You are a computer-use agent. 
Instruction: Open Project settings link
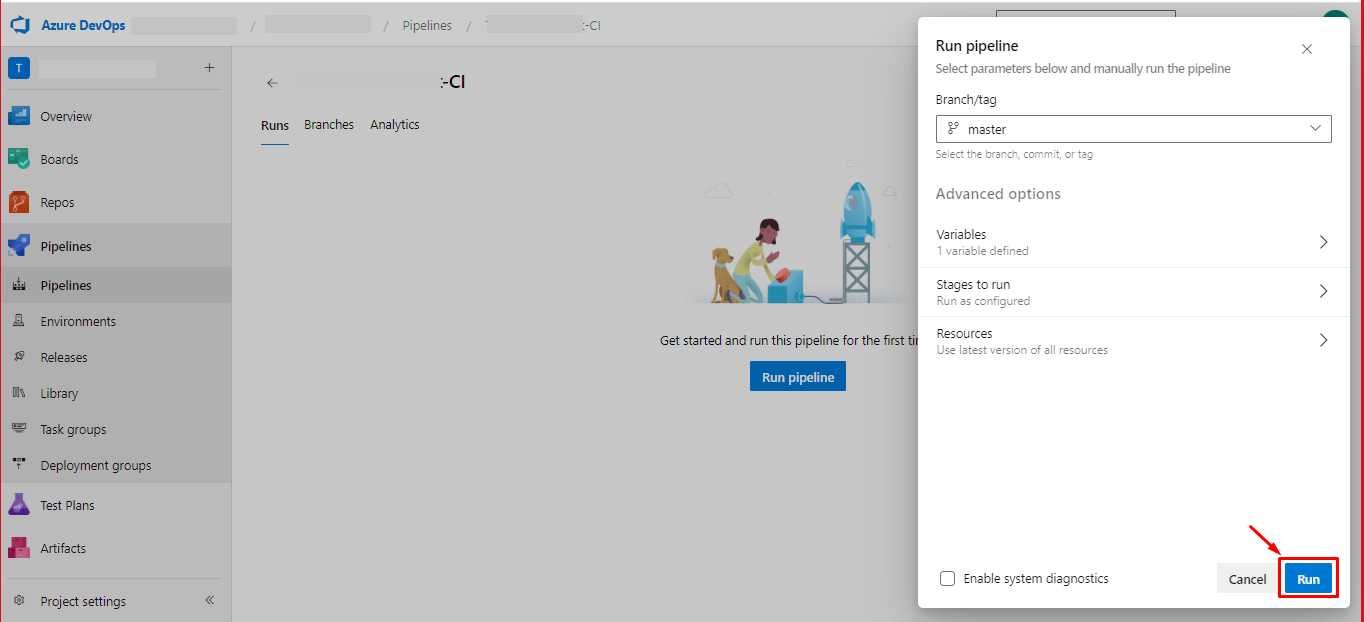pos(83,601)
